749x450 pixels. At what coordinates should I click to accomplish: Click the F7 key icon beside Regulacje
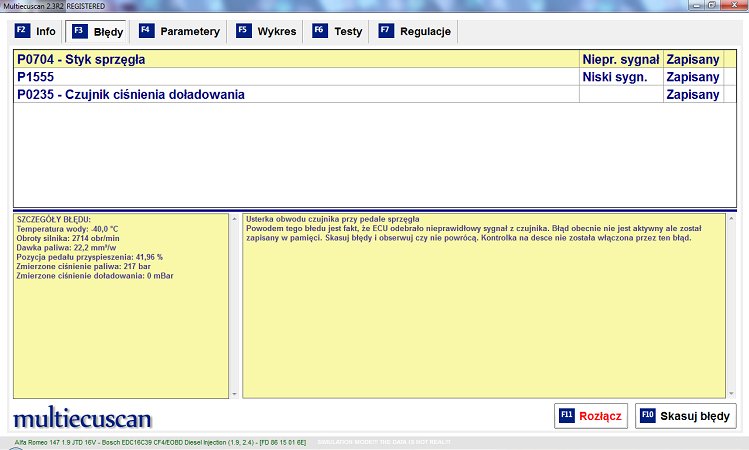(x=386, y=31)
